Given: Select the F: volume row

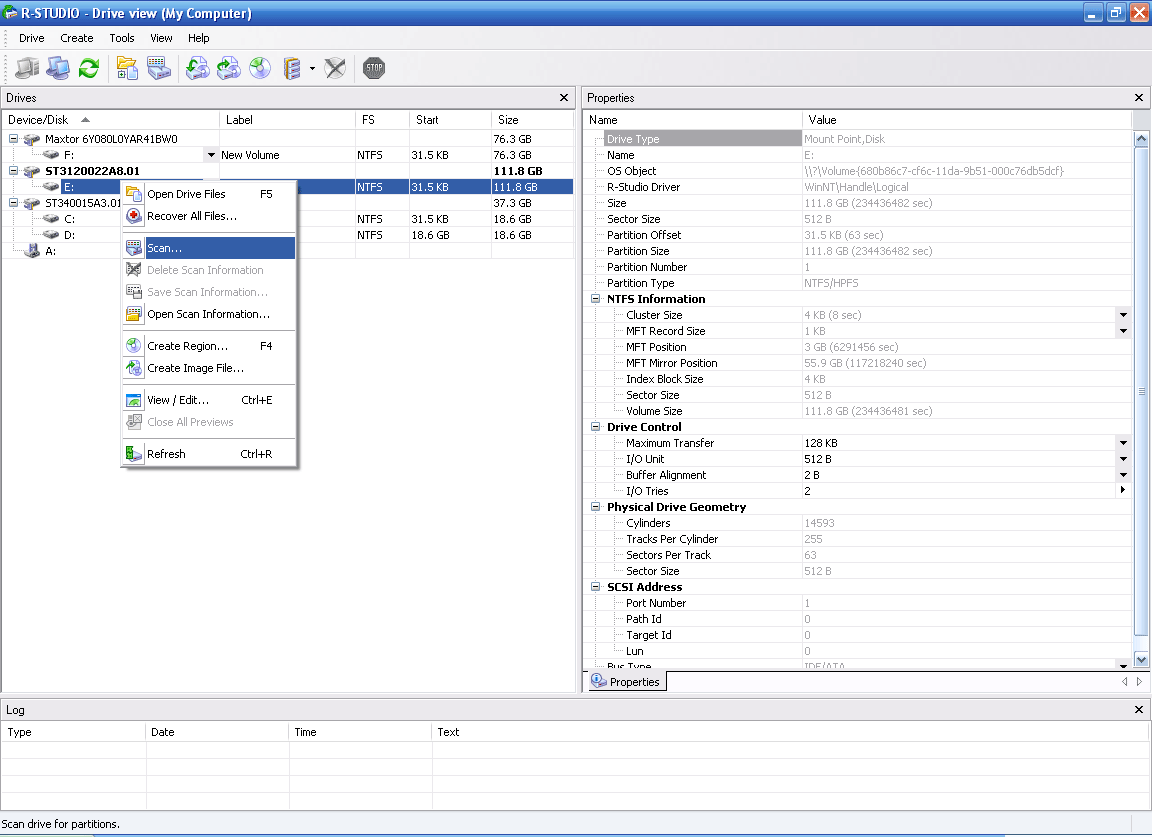Looking at the screenshot, I should (x=287, y=155).
